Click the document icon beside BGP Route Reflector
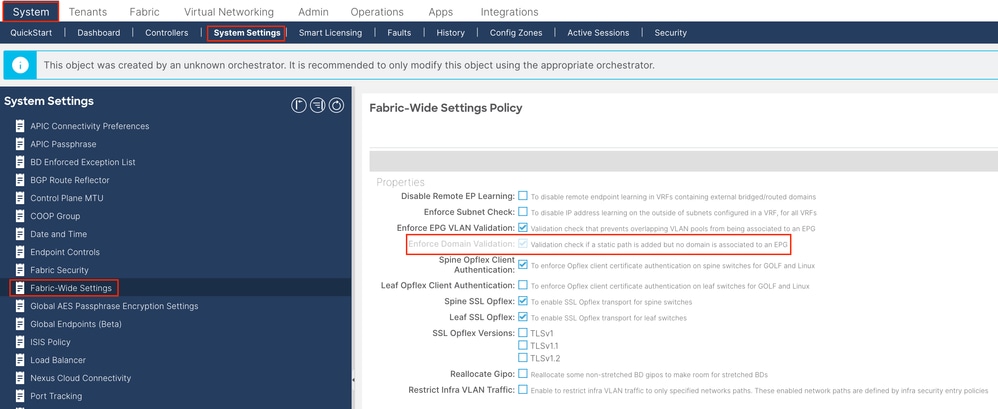This screenshot has width=998, height=409. [x=20, y=180]
